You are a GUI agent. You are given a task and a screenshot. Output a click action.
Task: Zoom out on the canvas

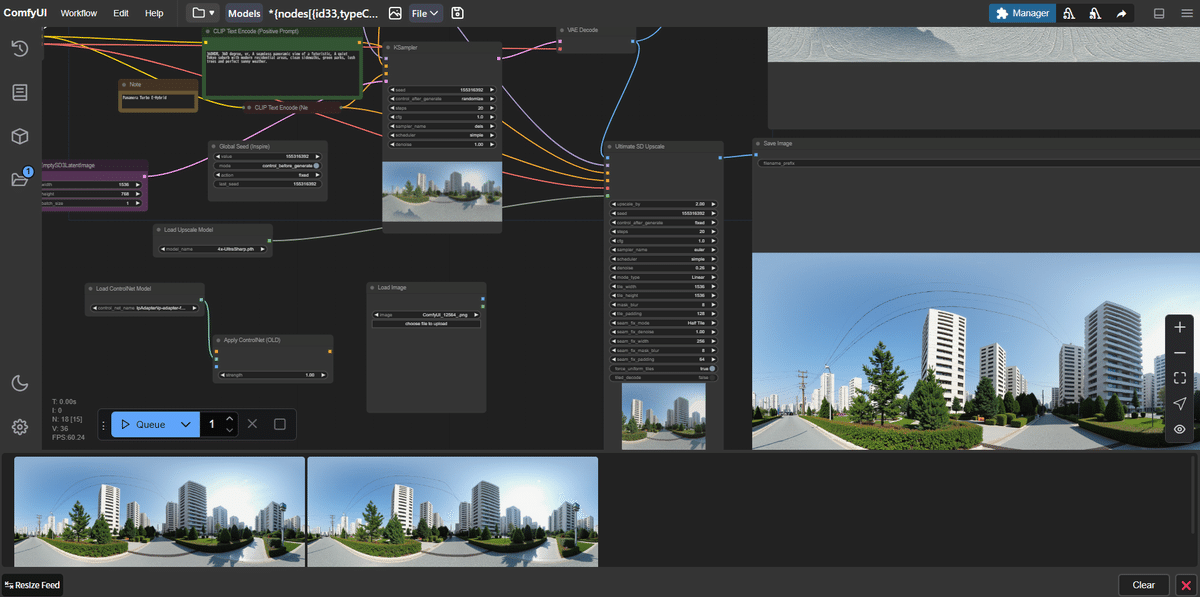click(x=1180, y=353)
